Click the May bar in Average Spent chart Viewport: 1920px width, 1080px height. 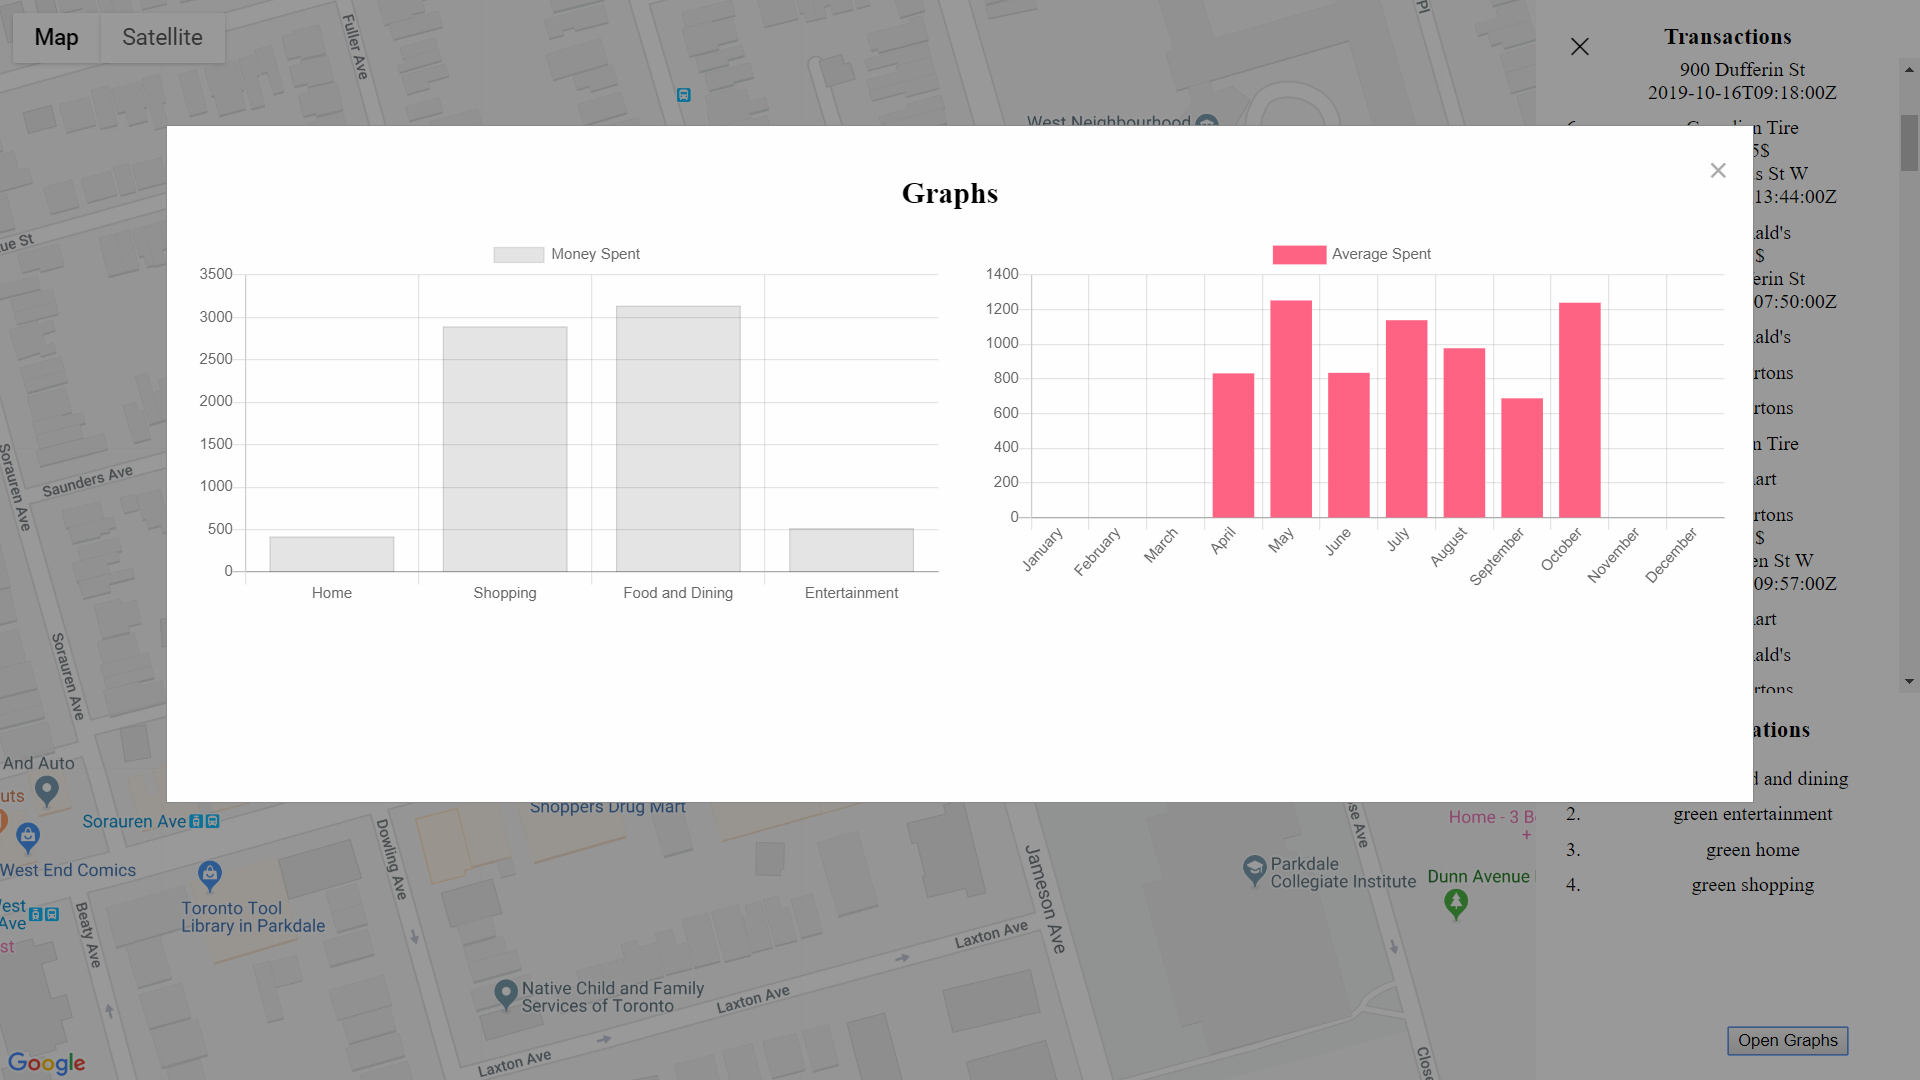tap(1290, 408)
